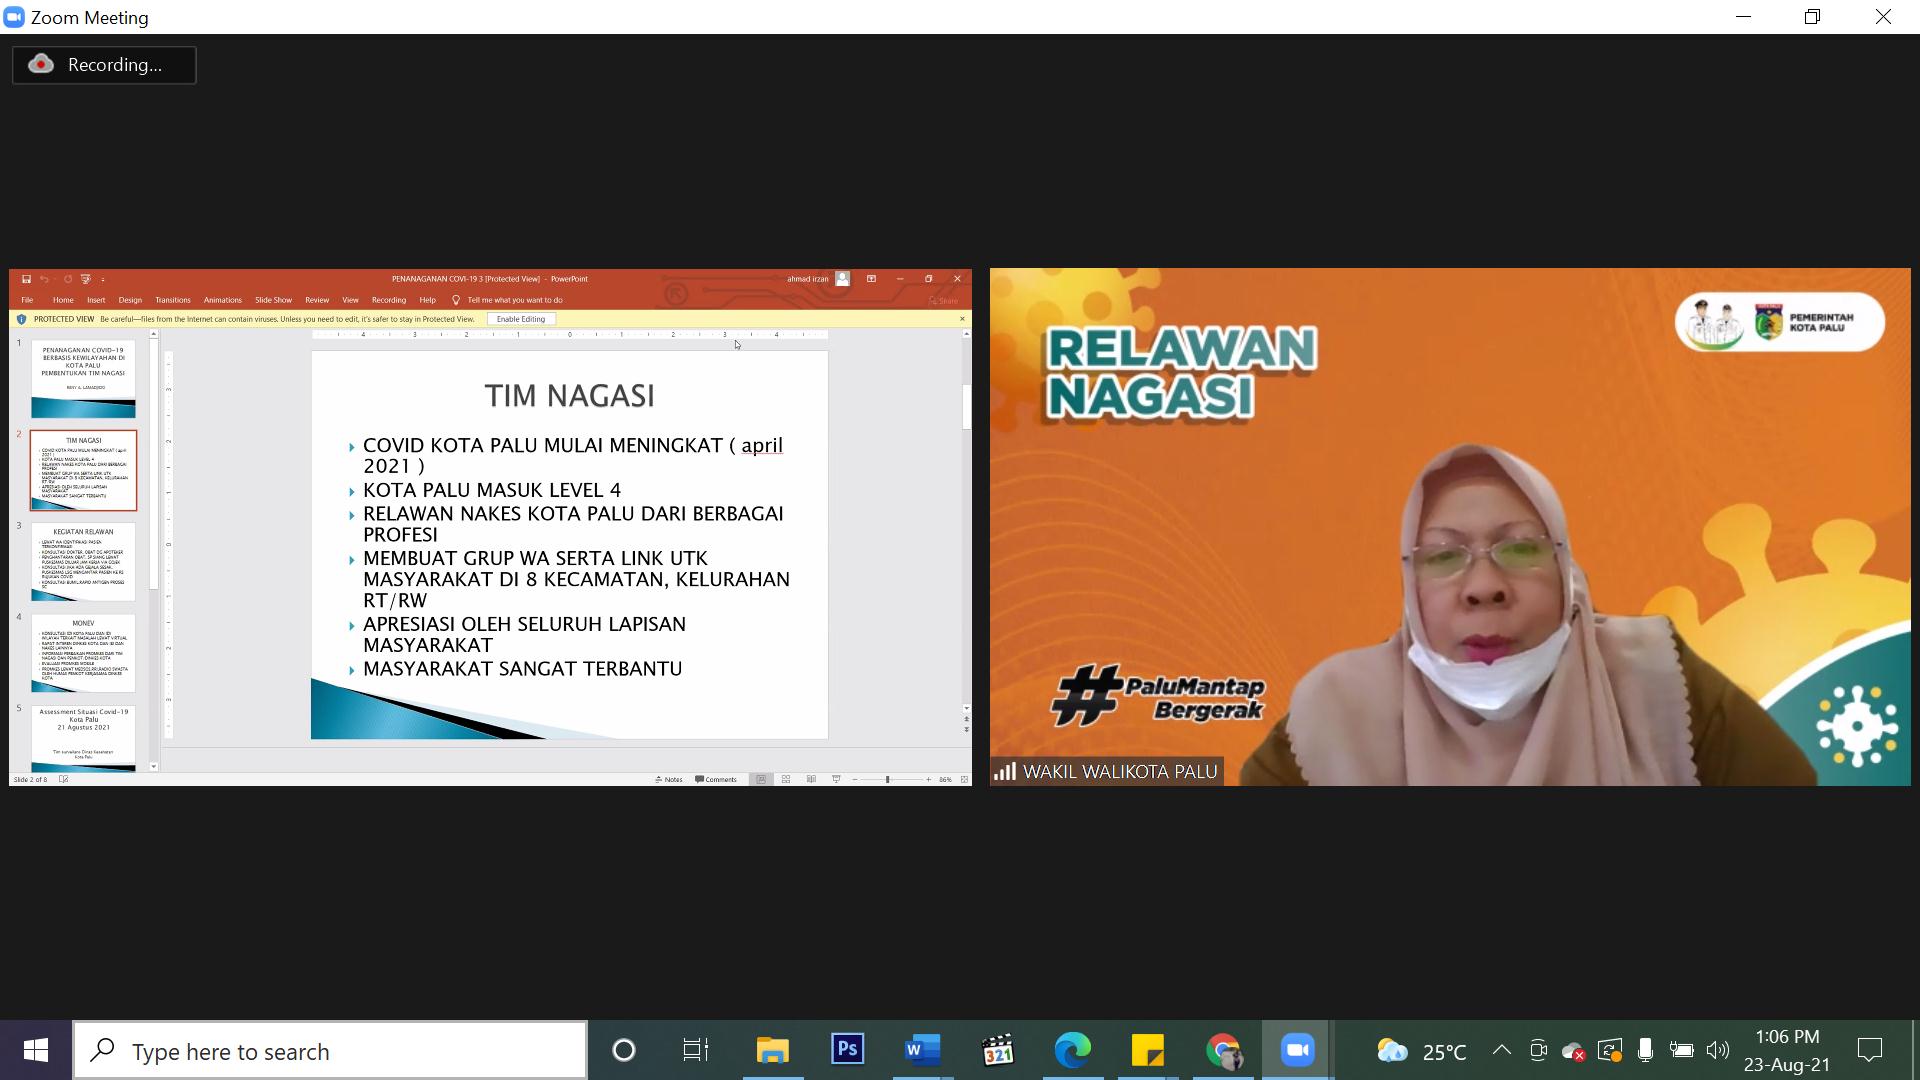Open the Transitions ribbon tab
Image resolution: width=1920 pixels, height=1080 pixels.
click(x=173, y=300)
